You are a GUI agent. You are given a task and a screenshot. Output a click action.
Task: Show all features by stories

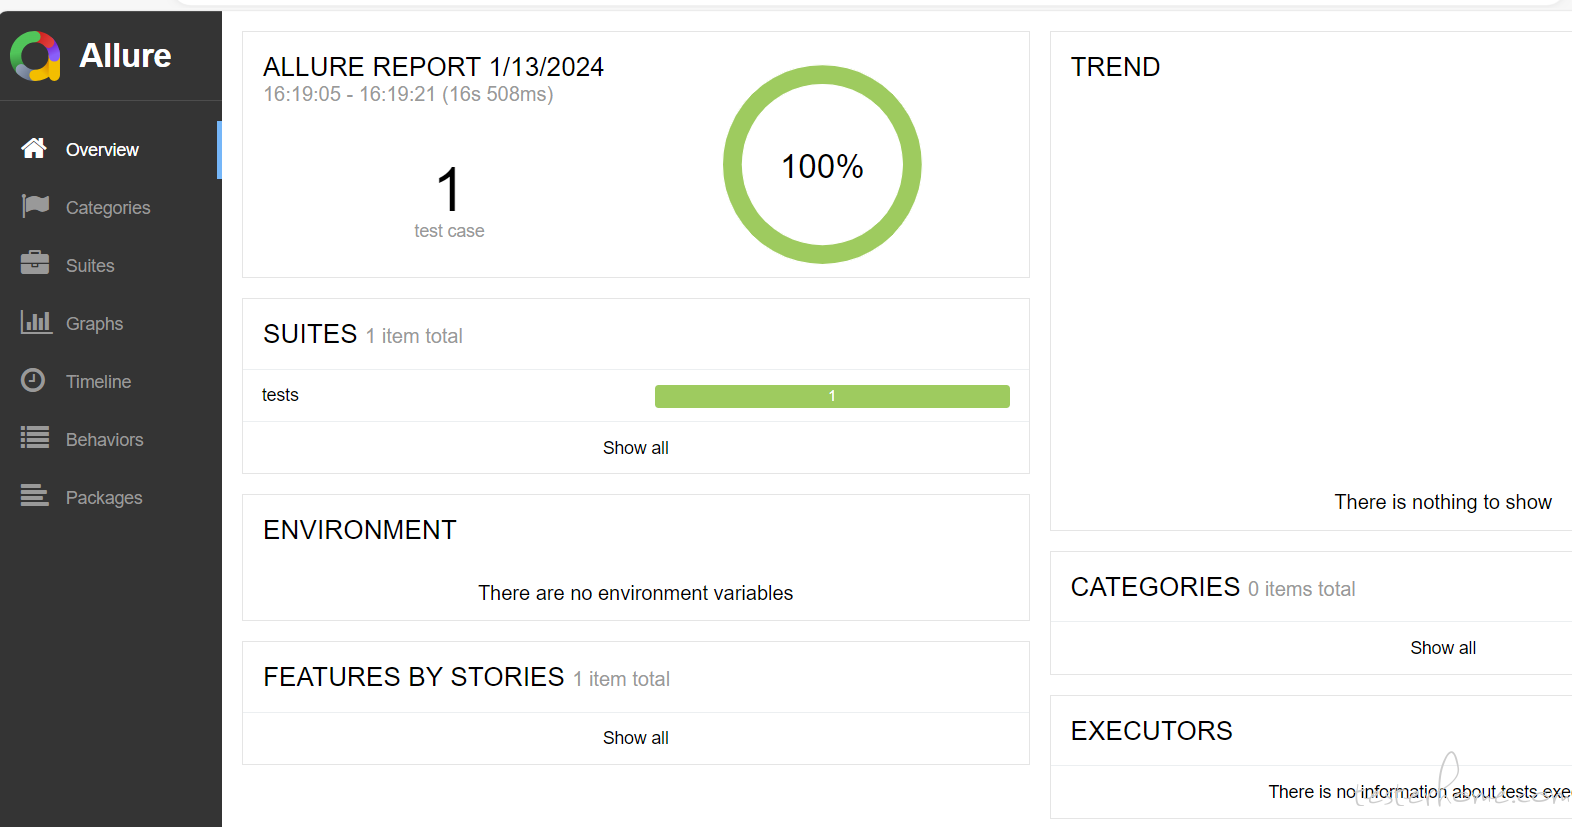[x=636, y=738]
